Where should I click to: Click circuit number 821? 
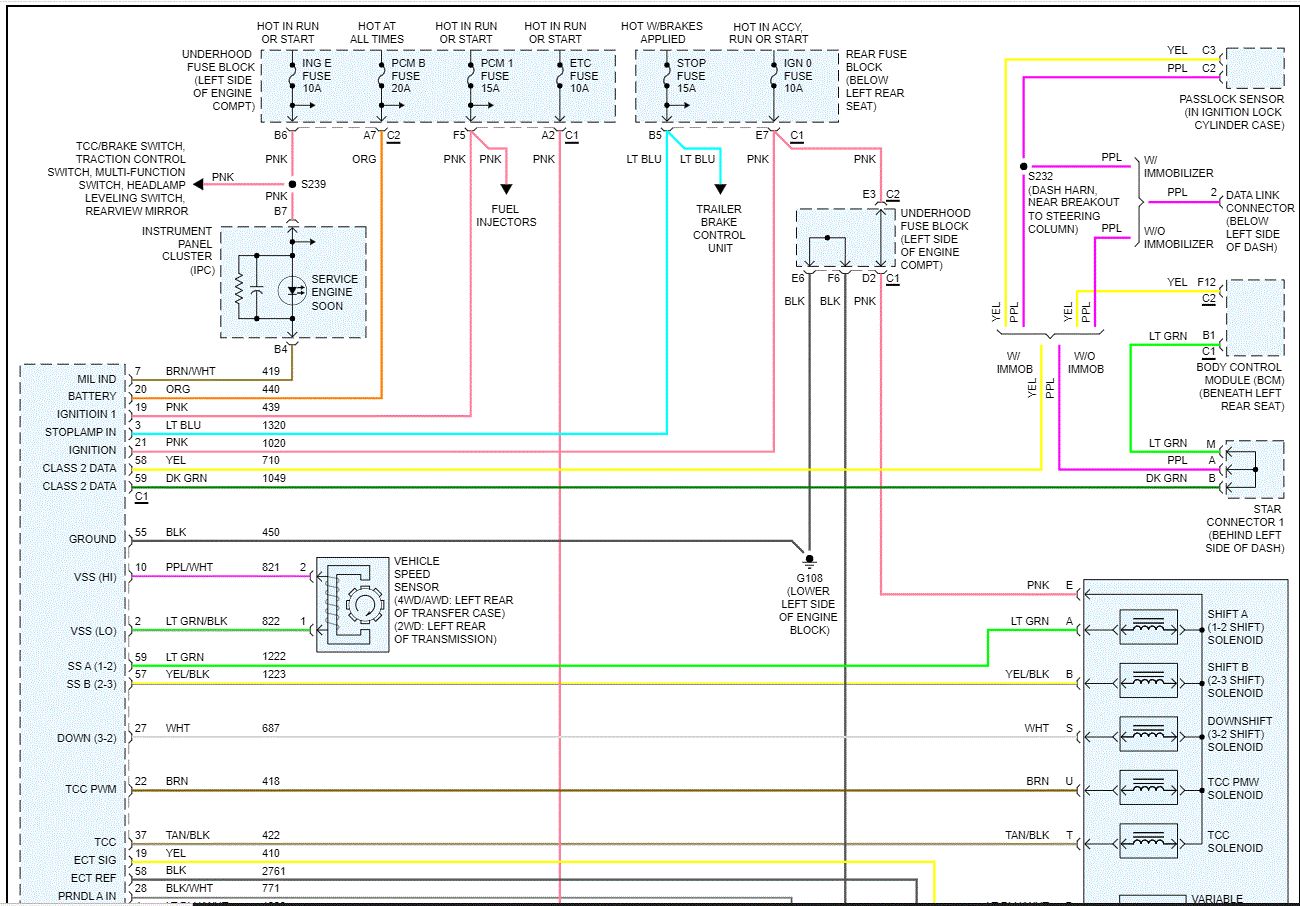click(x=271, y=568)
